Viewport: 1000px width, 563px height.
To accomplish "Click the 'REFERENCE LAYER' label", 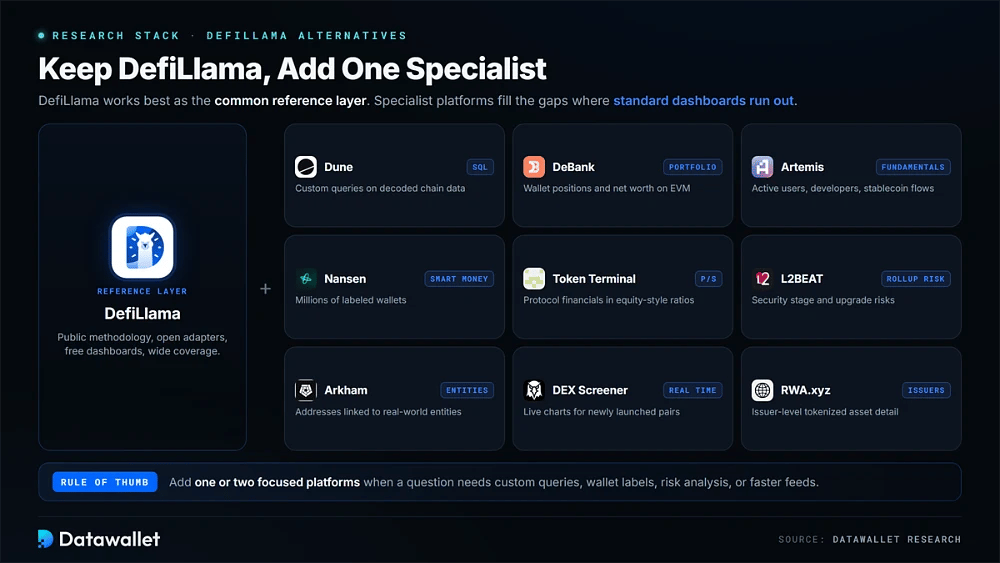I will (142, 291).
